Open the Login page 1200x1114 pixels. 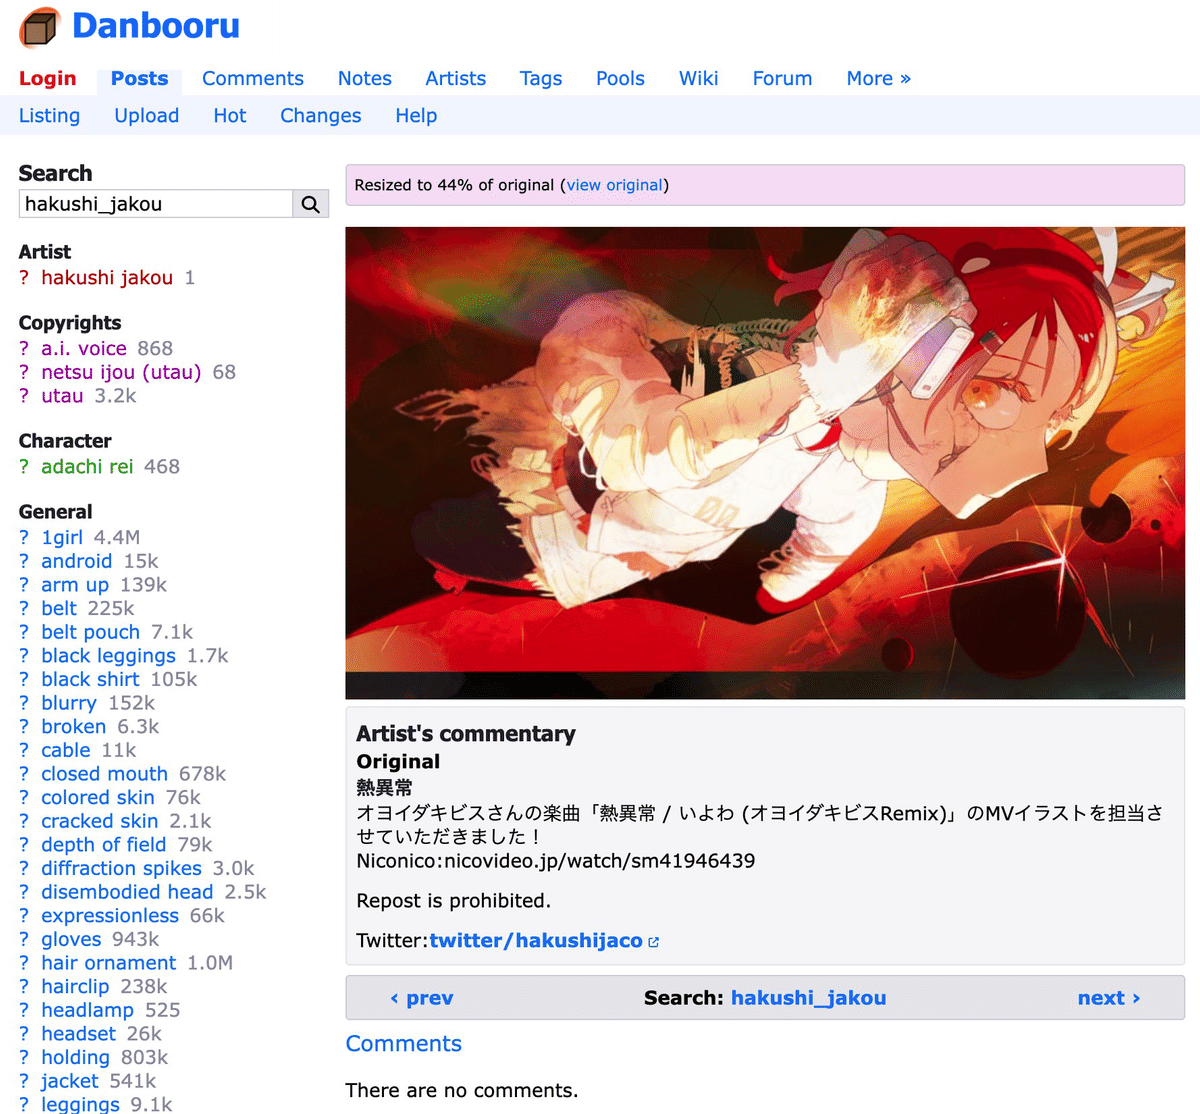(47, 79)
